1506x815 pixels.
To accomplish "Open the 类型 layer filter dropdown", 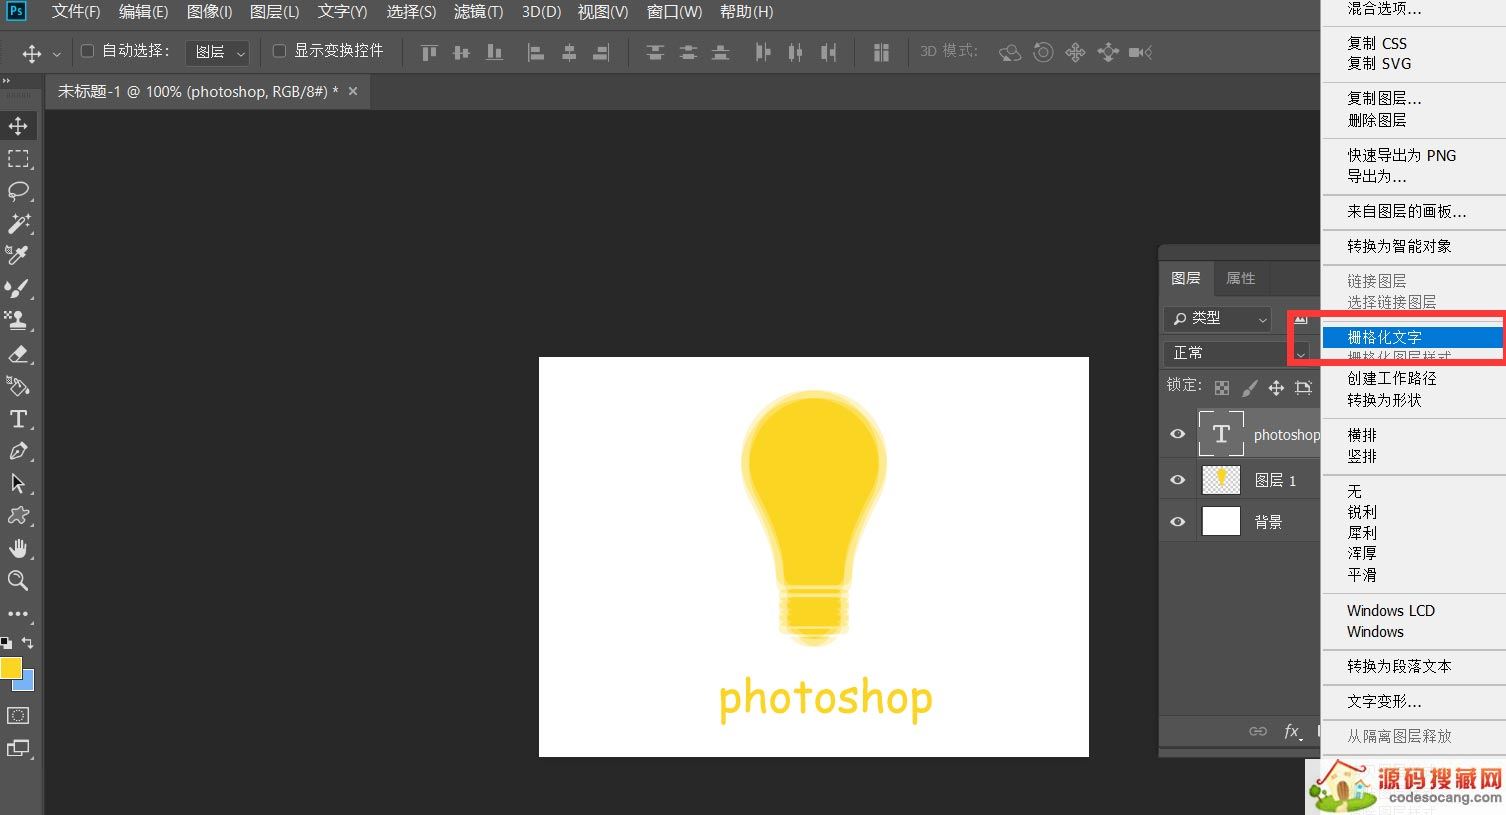I will (x=1217, y=318).
